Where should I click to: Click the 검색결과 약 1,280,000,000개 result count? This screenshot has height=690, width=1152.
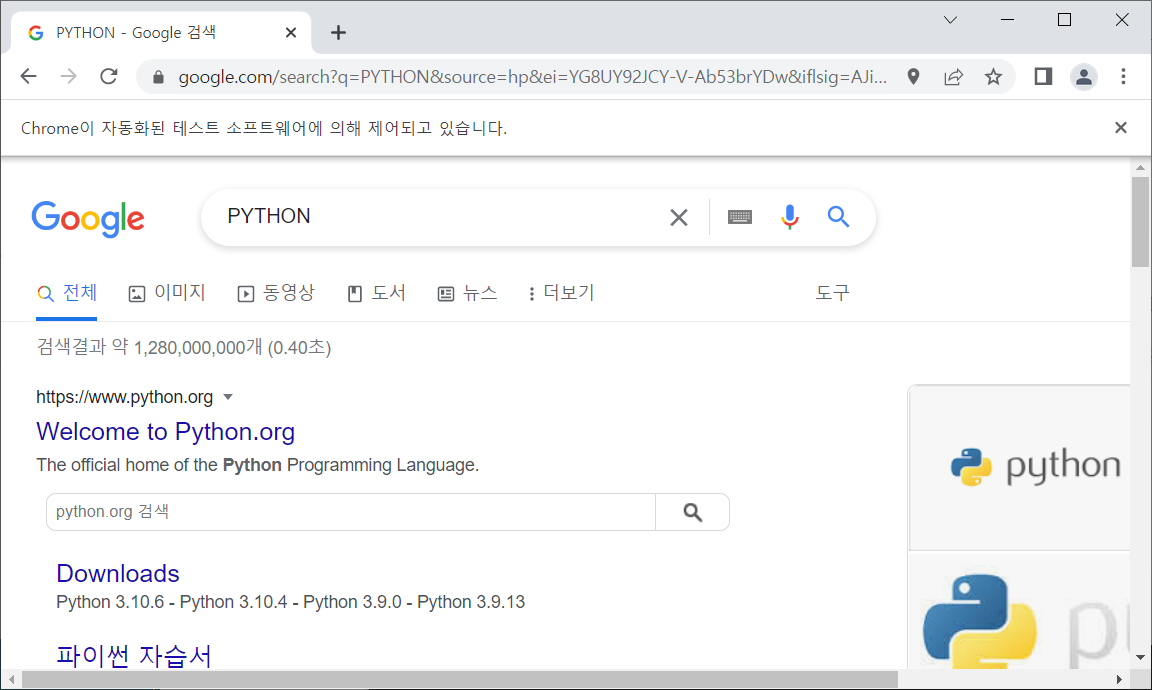point(184,347)
